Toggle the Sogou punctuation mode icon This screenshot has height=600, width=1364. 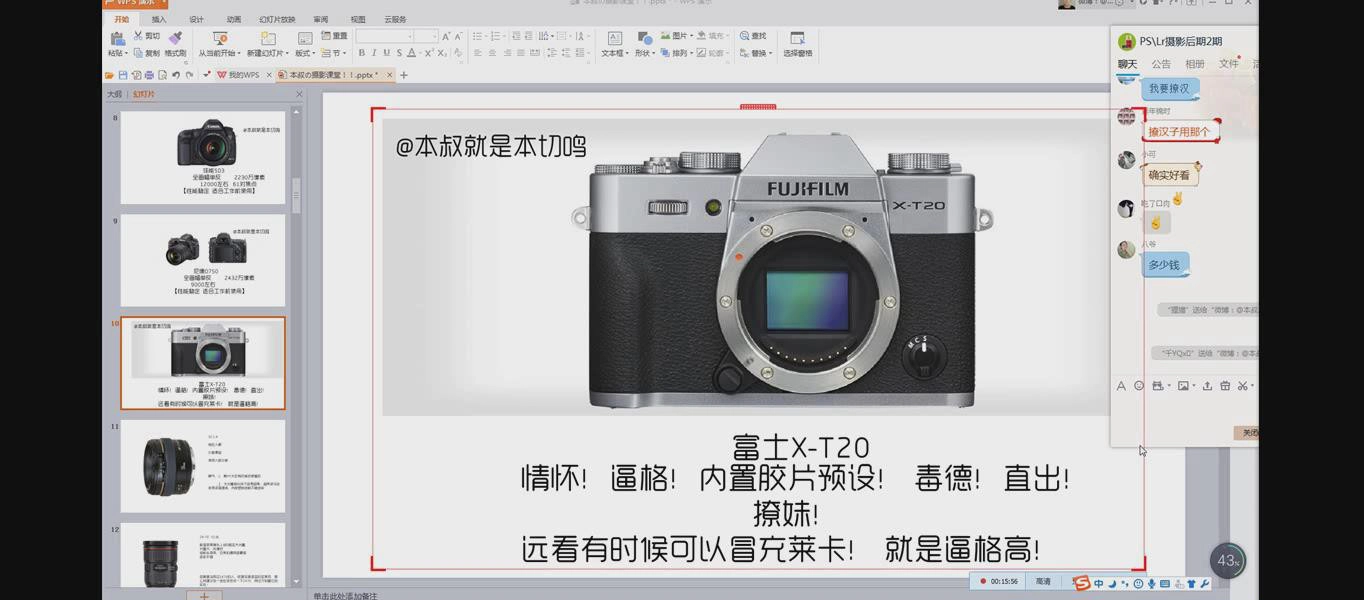(x=1124, y=583)
